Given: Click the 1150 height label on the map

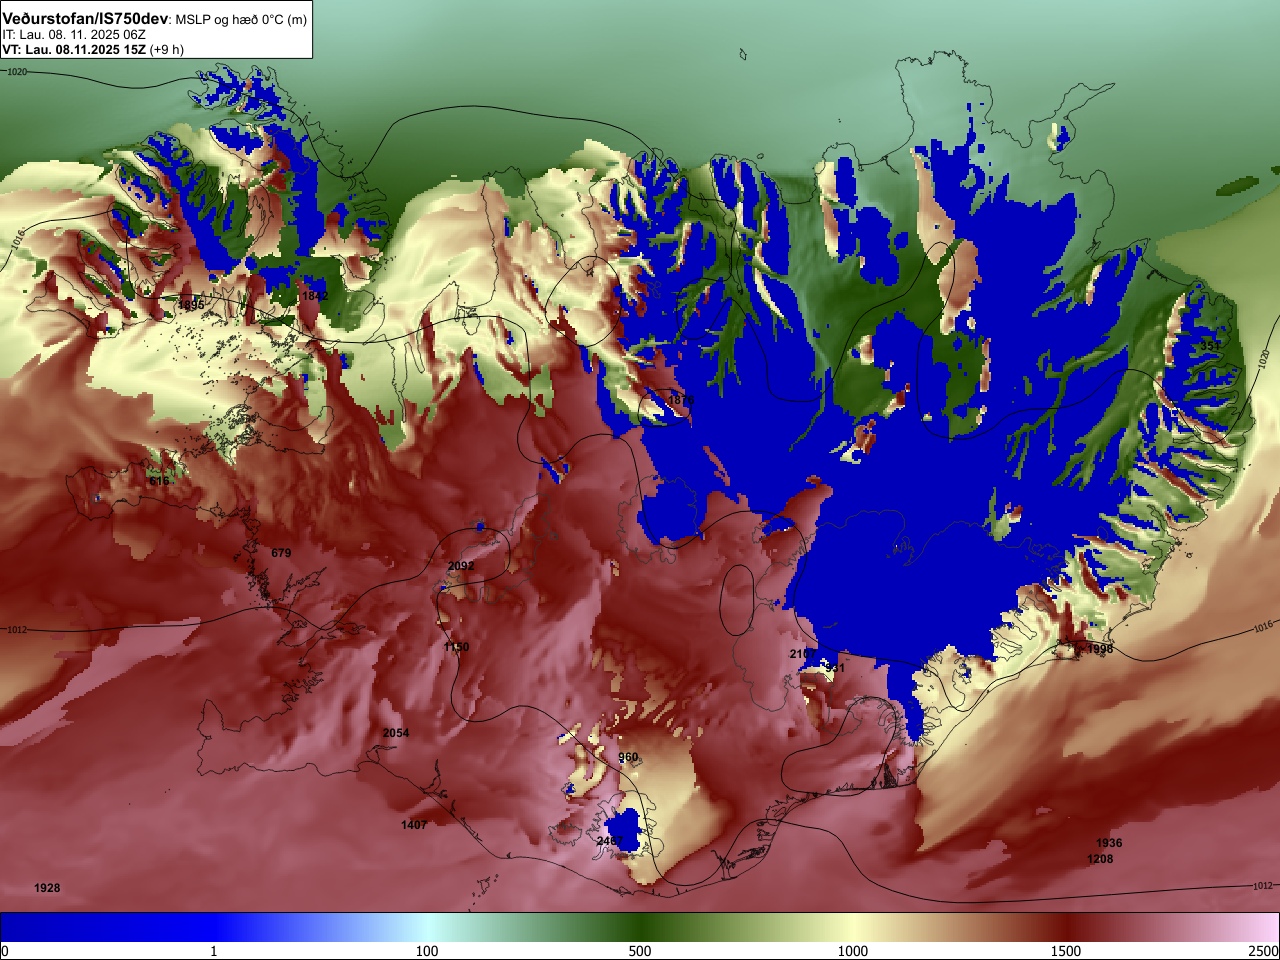Looking at the screenshot, I should tap(456, 647).
